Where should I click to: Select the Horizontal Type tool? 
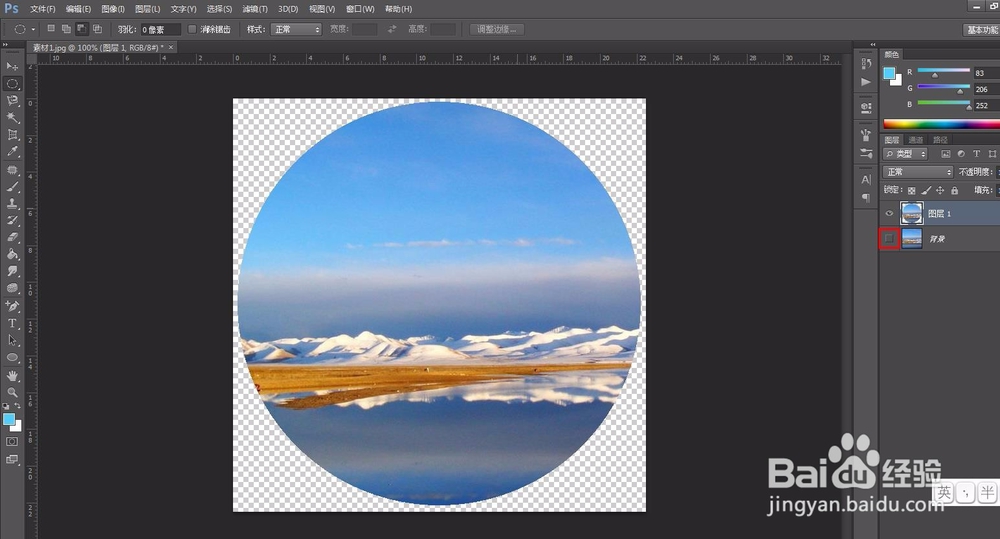pos(12,323)
